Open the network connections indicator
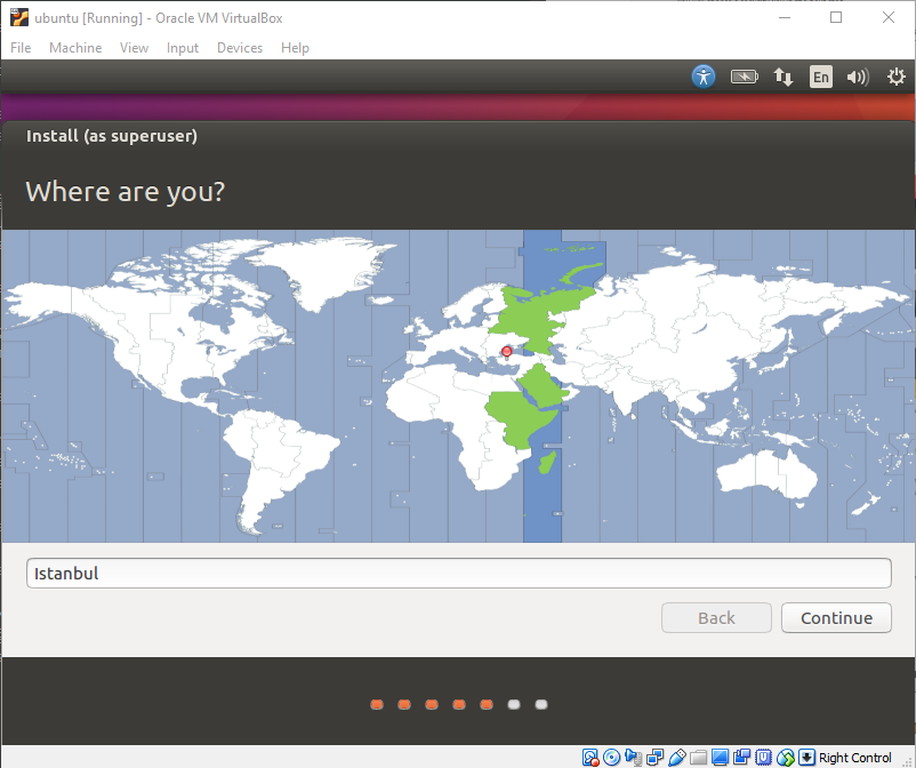This screenshot has width=916, height=768. point(783,77)
